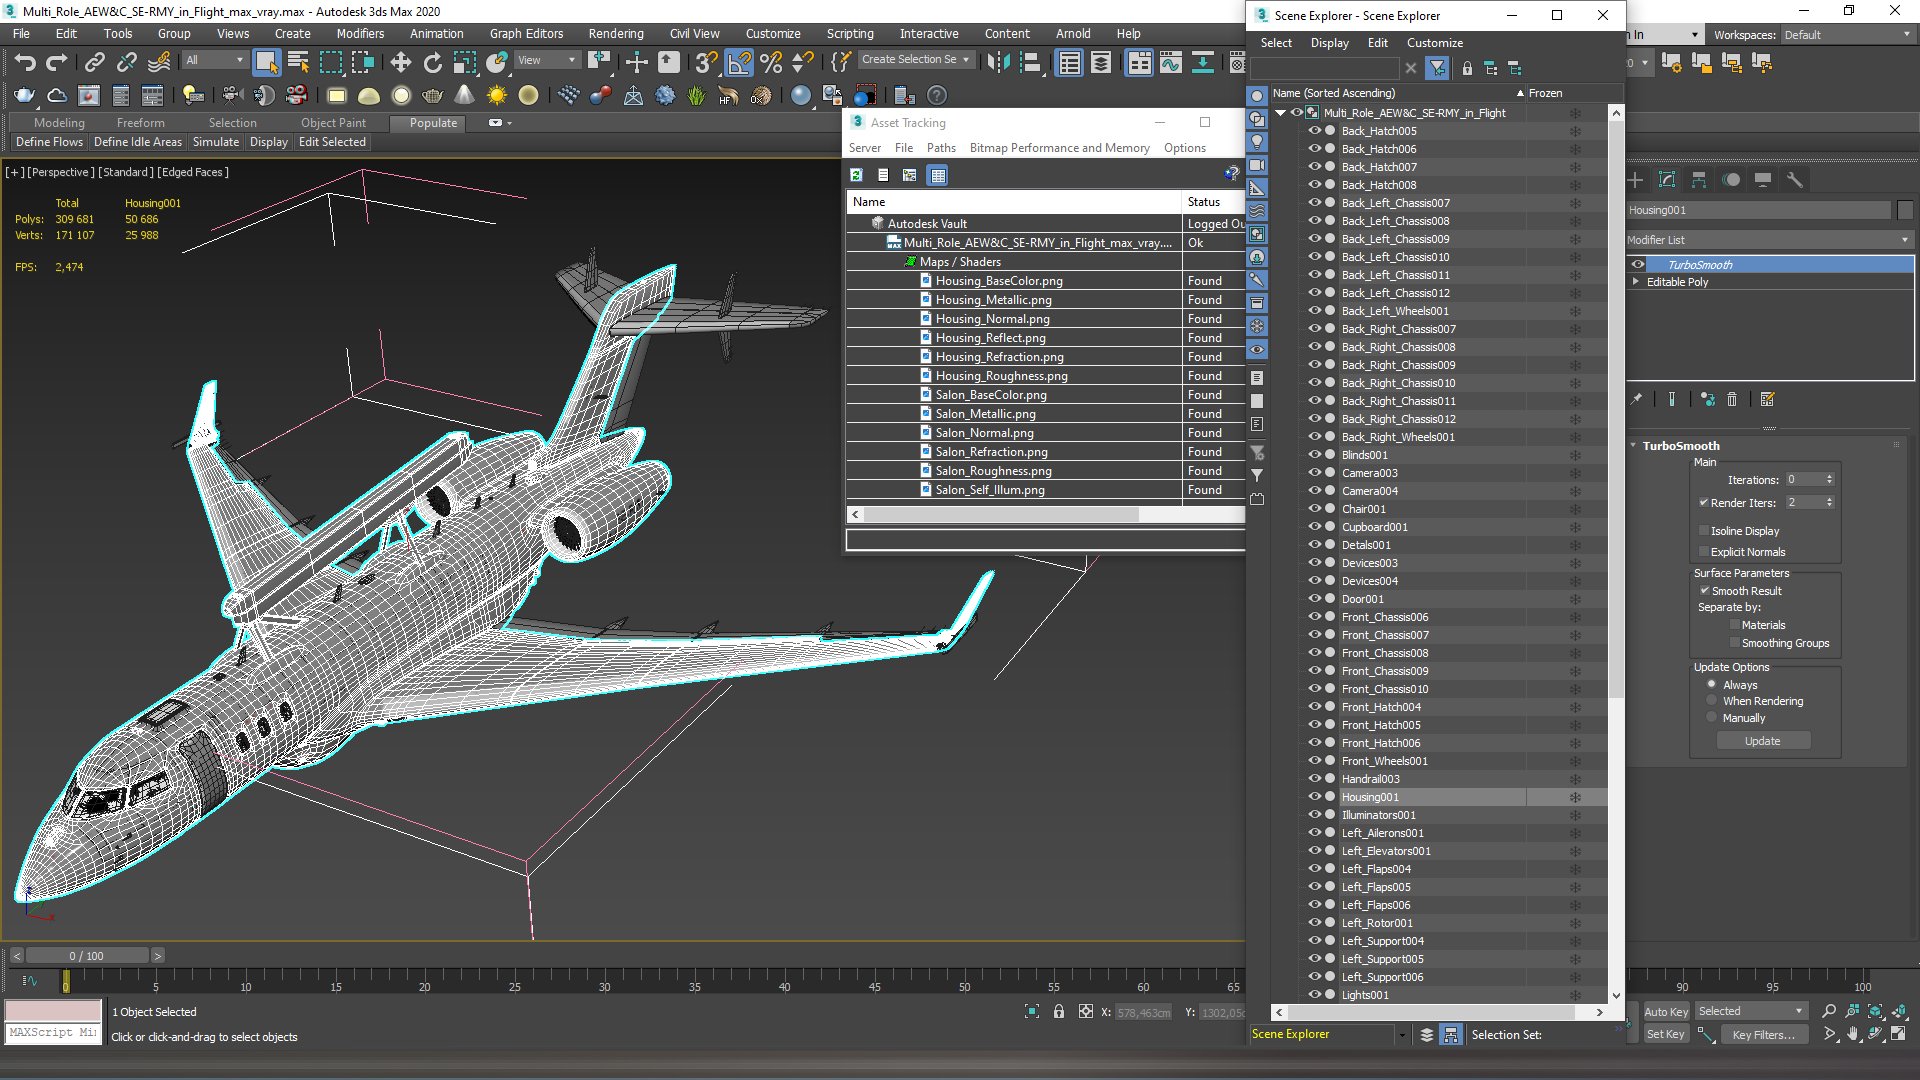Toggle Render Iters checkbox
Screen dimensions: 1920x1080
pyautogui.click(x=1703, y=503)
